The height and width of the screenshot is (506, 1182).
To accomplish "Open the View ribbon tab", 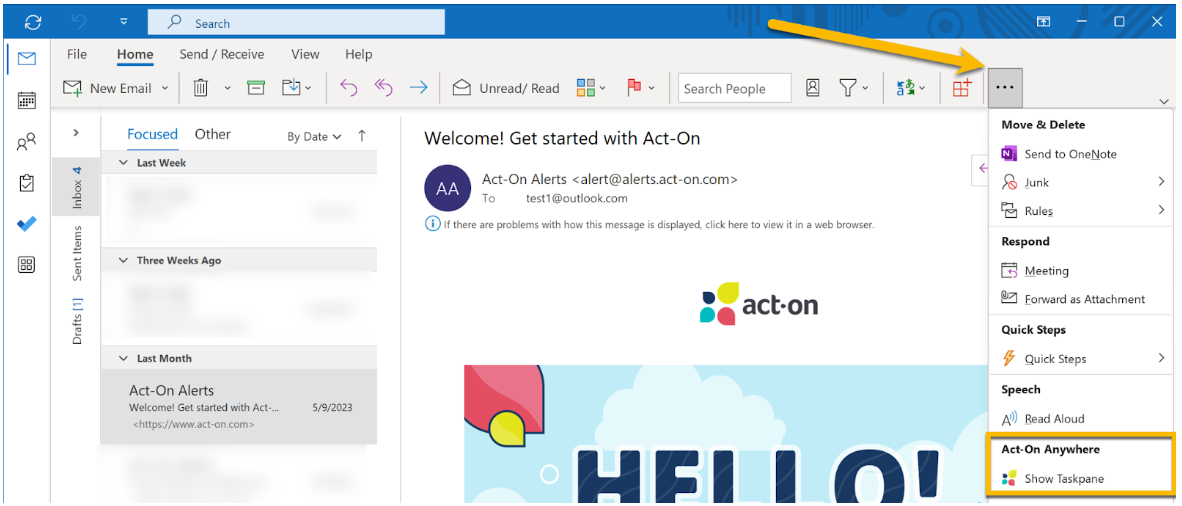I will [305, 54].
